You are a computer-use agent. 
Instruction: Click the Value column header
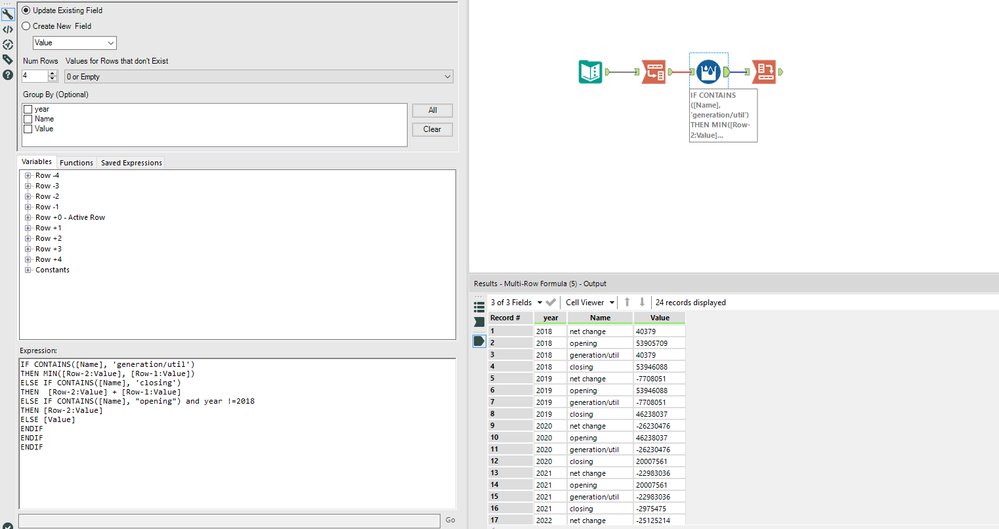pos(659,318)
